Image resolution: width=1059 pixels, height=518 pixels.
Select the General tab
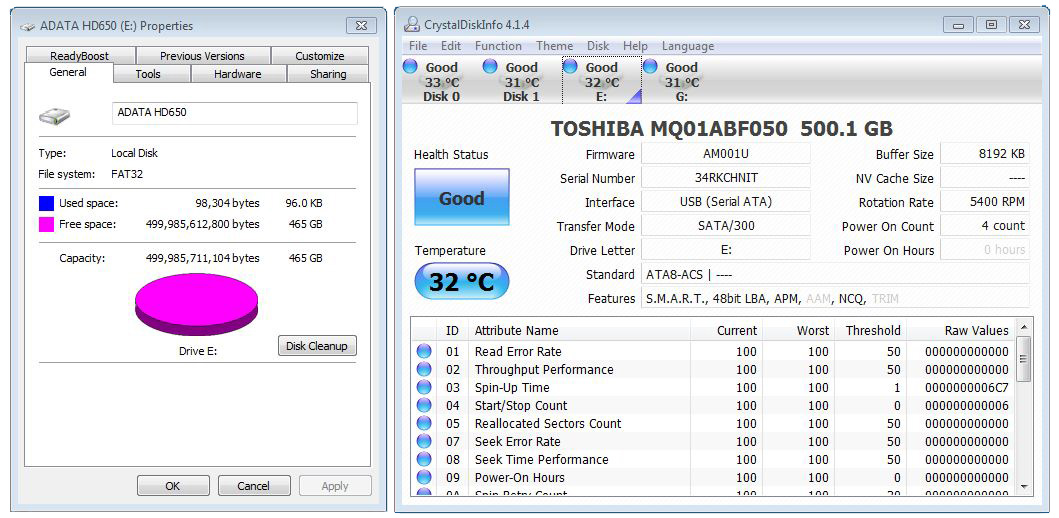point(68,72)
